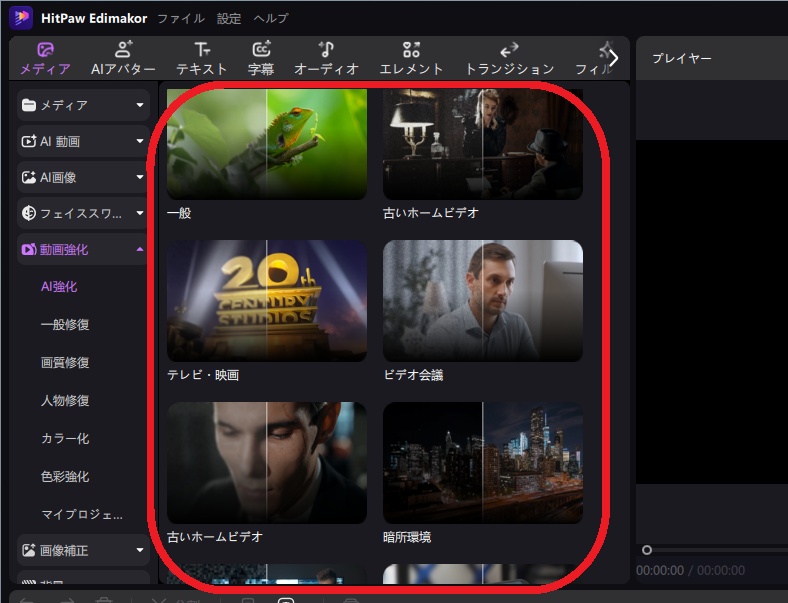Expand the フェイススワ... dropdown arrow
Viewport: 788px width, 603px height.
[140, 213]
